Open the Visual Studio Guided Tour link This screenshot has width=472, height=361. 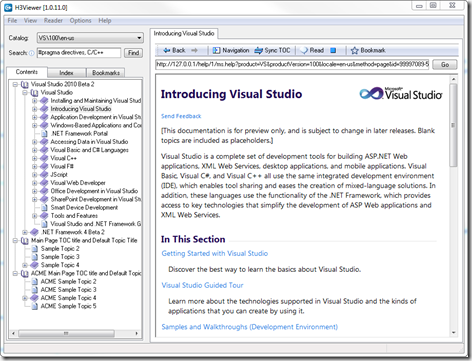pyautogui.click(x=202, y=285)
